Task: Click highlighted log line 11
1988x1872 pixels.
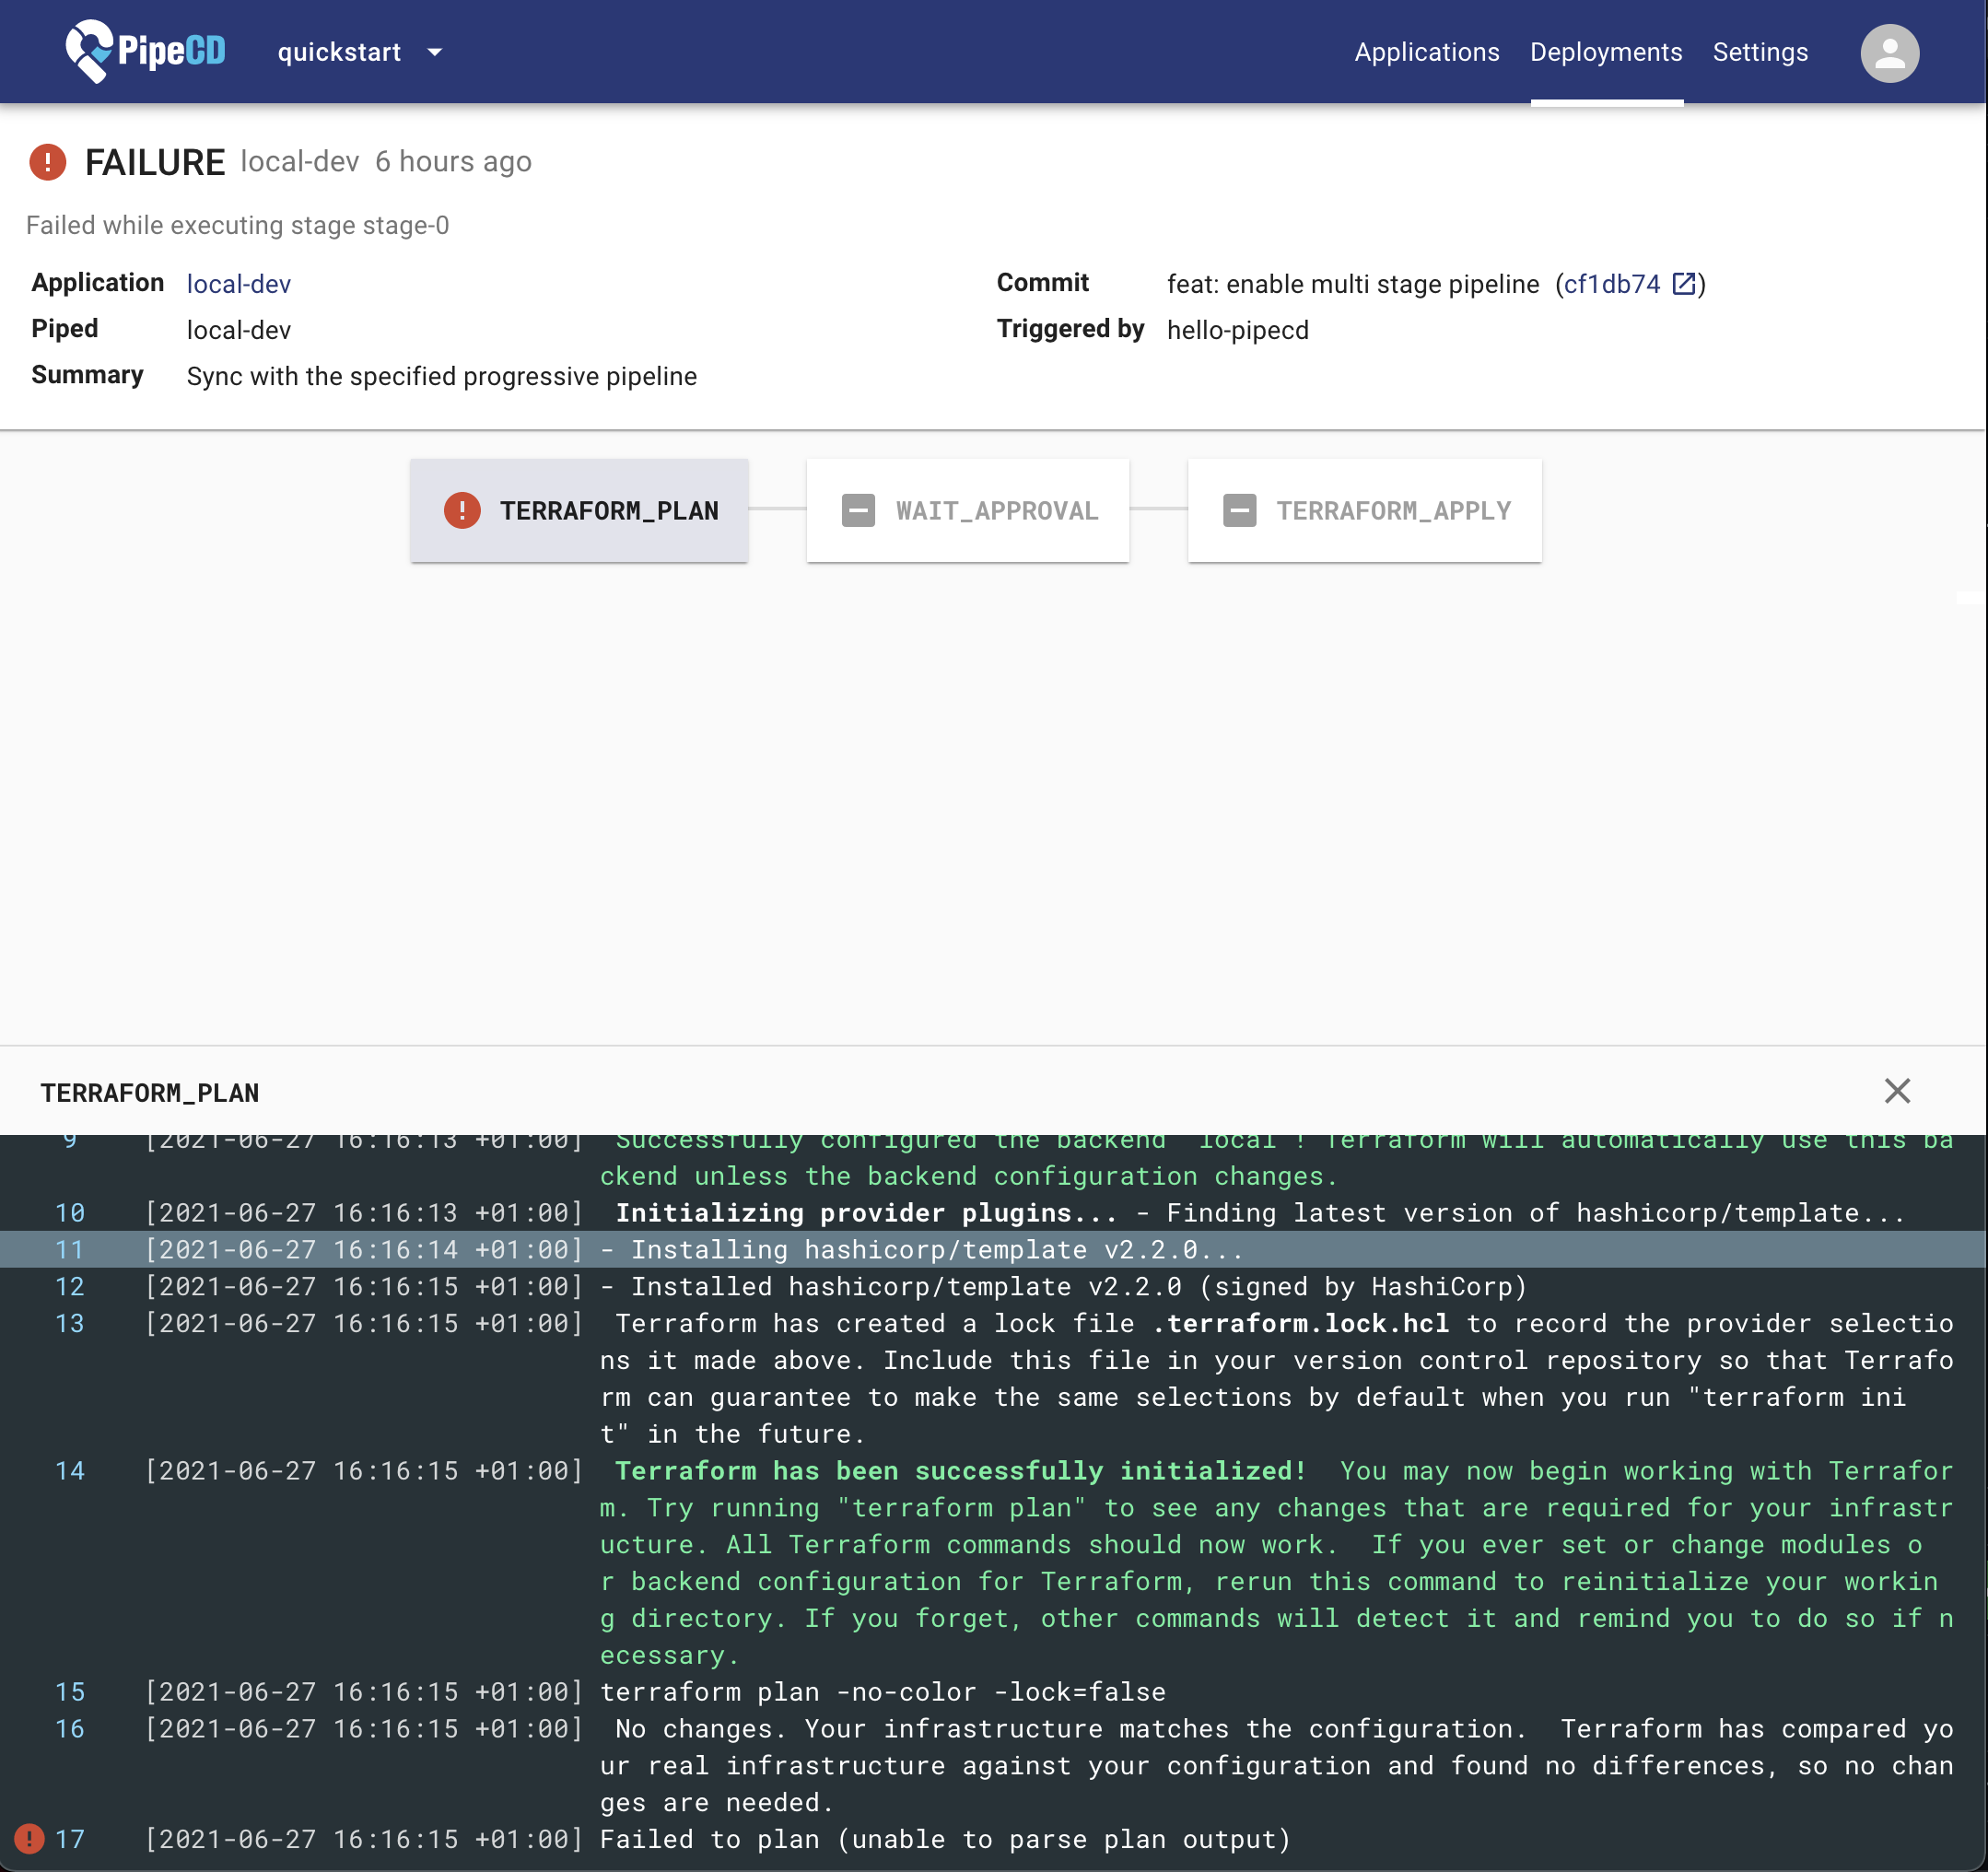Action: click(x=920, y=1249)
